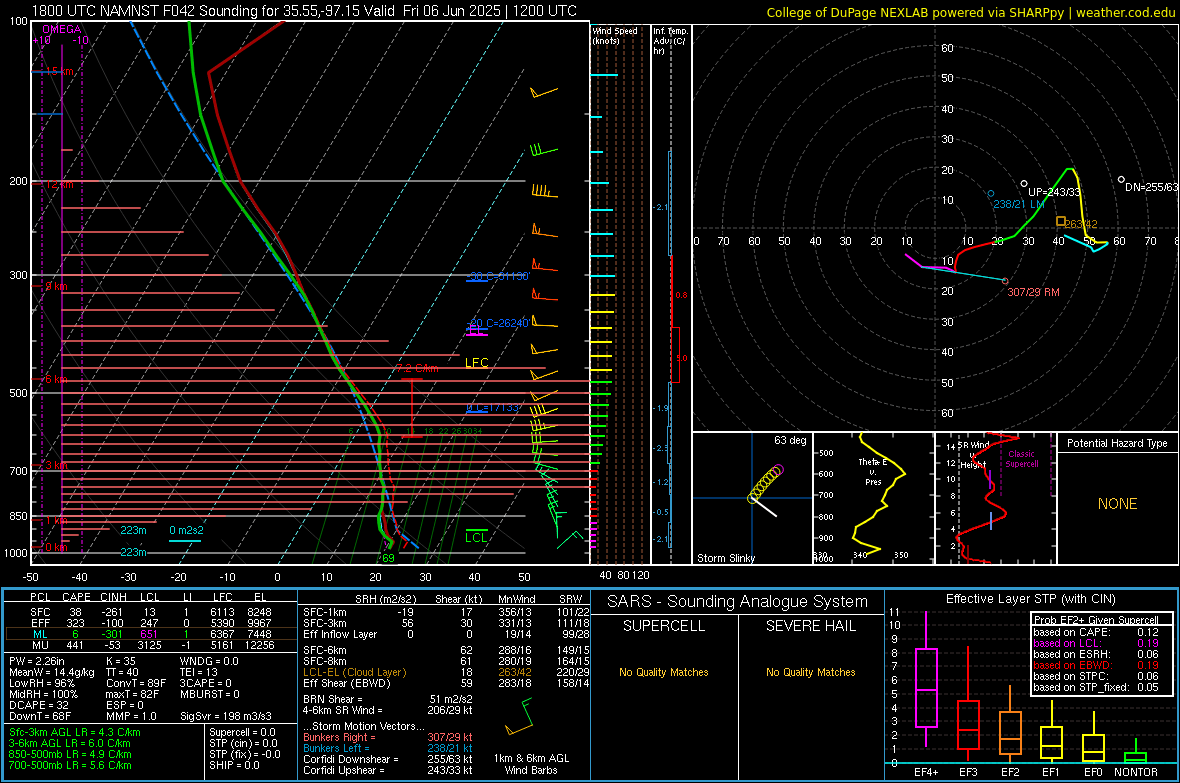Click the 12 km height label
Screen dimensions: 1180x783
pos(59,184)
